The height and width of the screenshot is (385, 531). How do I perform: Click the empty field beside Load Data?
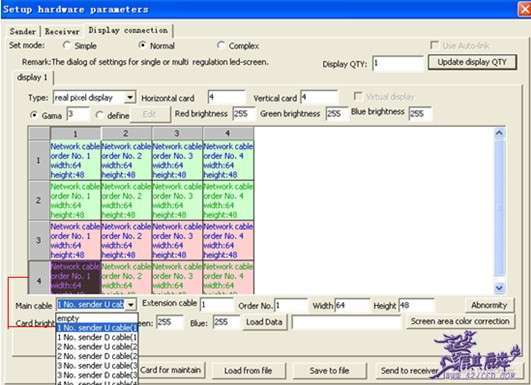click(346, 322)
